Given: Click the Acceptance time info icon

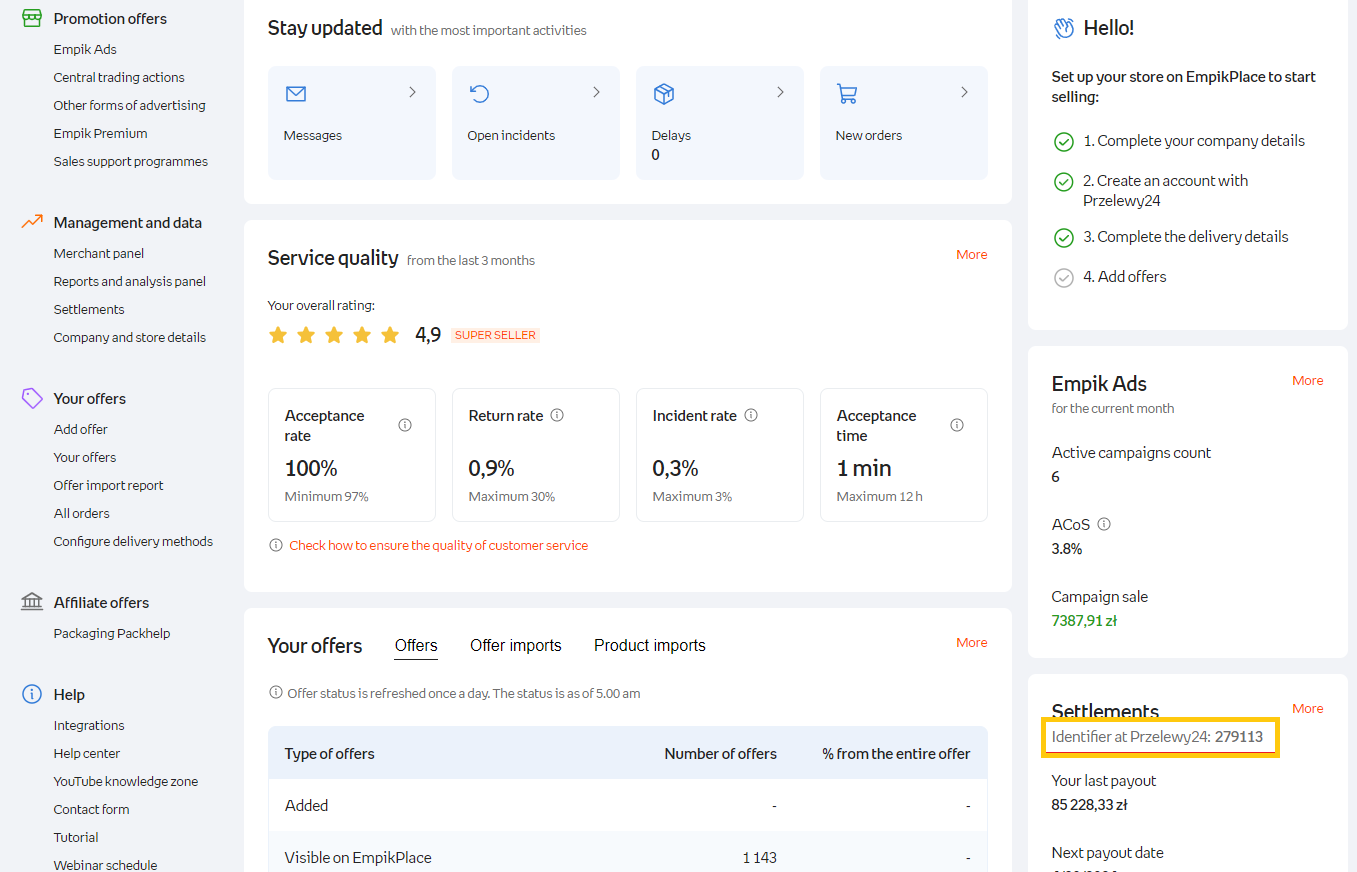Looking at the screenshot, I should point(957,425).
